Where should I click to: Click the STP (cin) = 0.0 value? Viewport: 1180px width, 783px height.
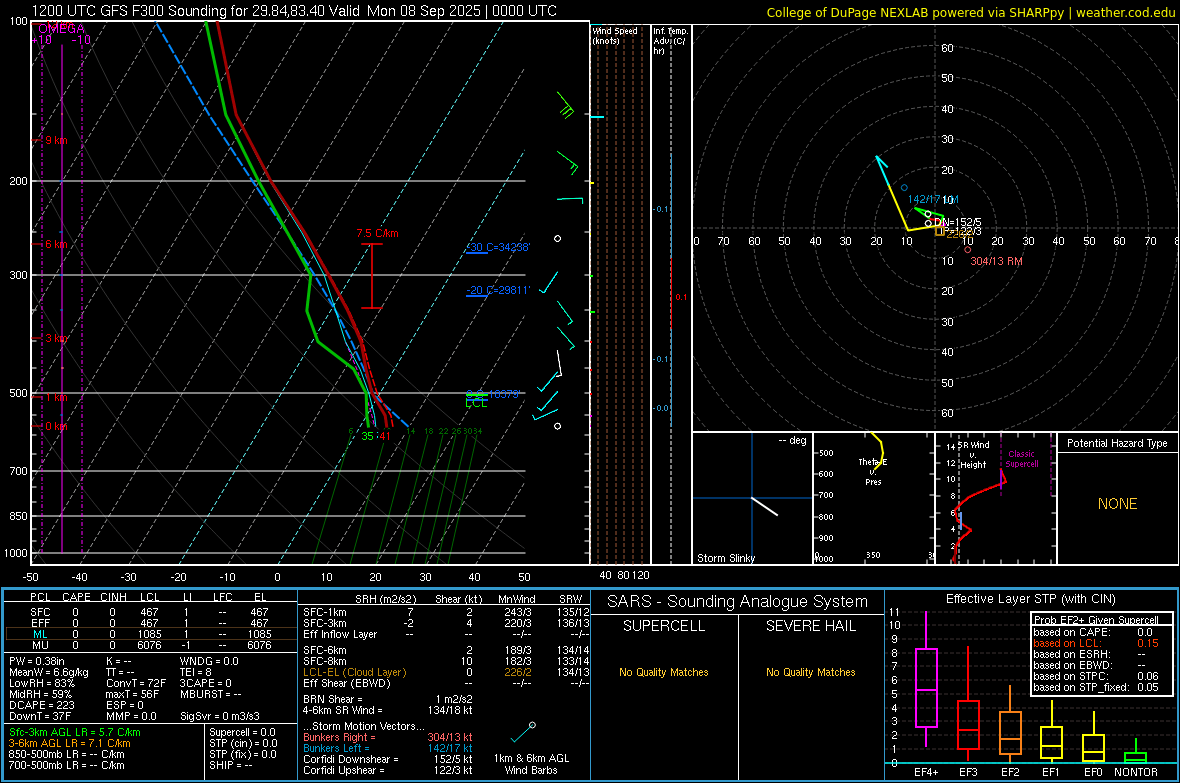pos(244,743)
